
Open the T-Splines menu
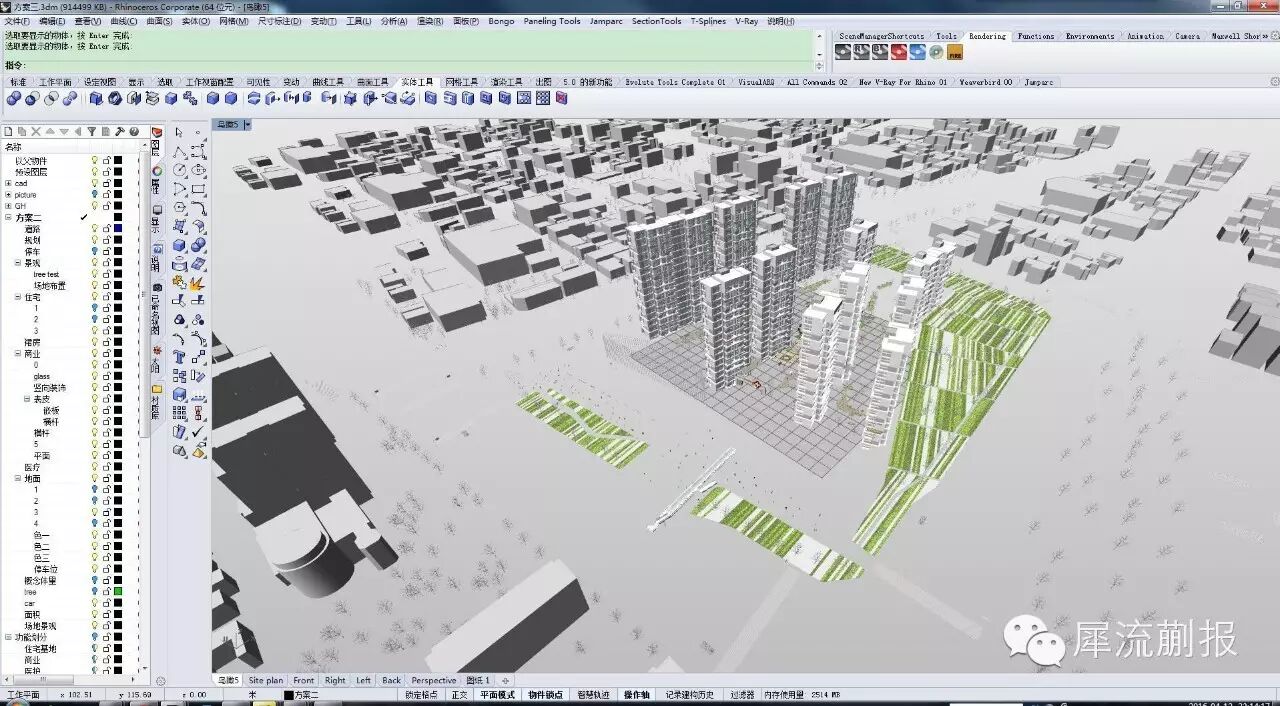(x=708, y=21)
